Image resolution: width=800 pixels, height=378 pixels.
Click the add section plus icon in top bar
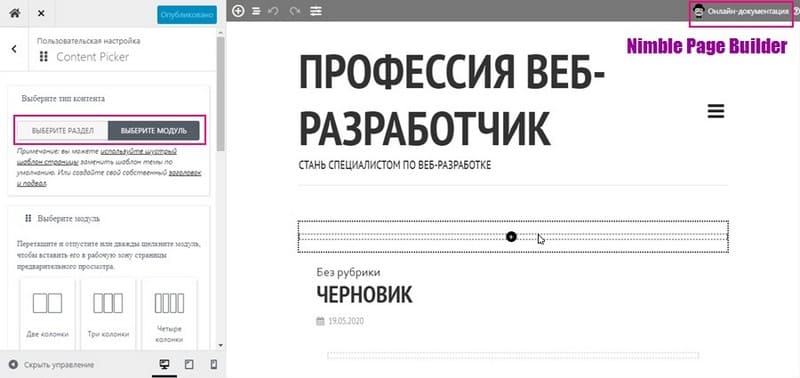[x=238, y=11]
